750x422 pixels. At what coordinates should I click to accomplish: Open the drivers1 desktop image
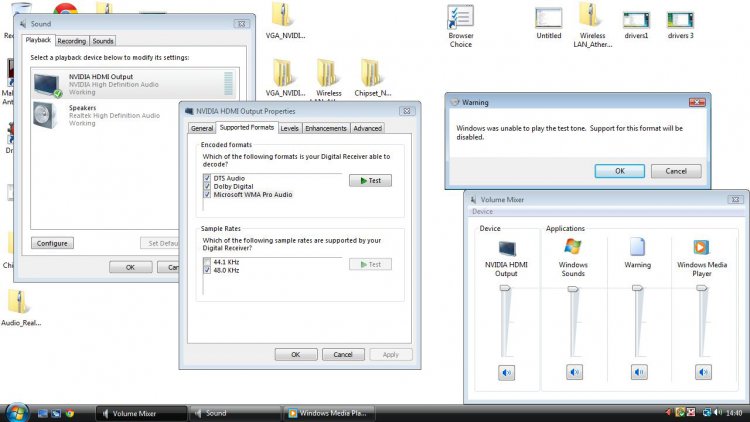point(636,25)
